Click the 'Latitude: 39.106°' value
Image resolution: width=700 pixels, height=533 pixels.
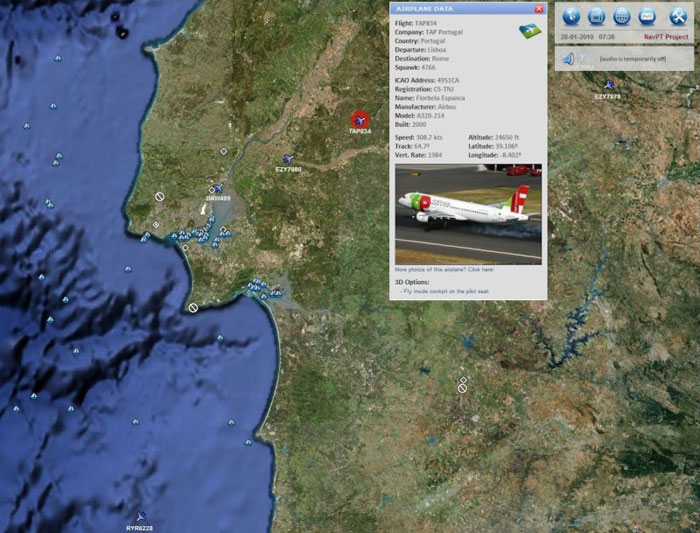492,146
